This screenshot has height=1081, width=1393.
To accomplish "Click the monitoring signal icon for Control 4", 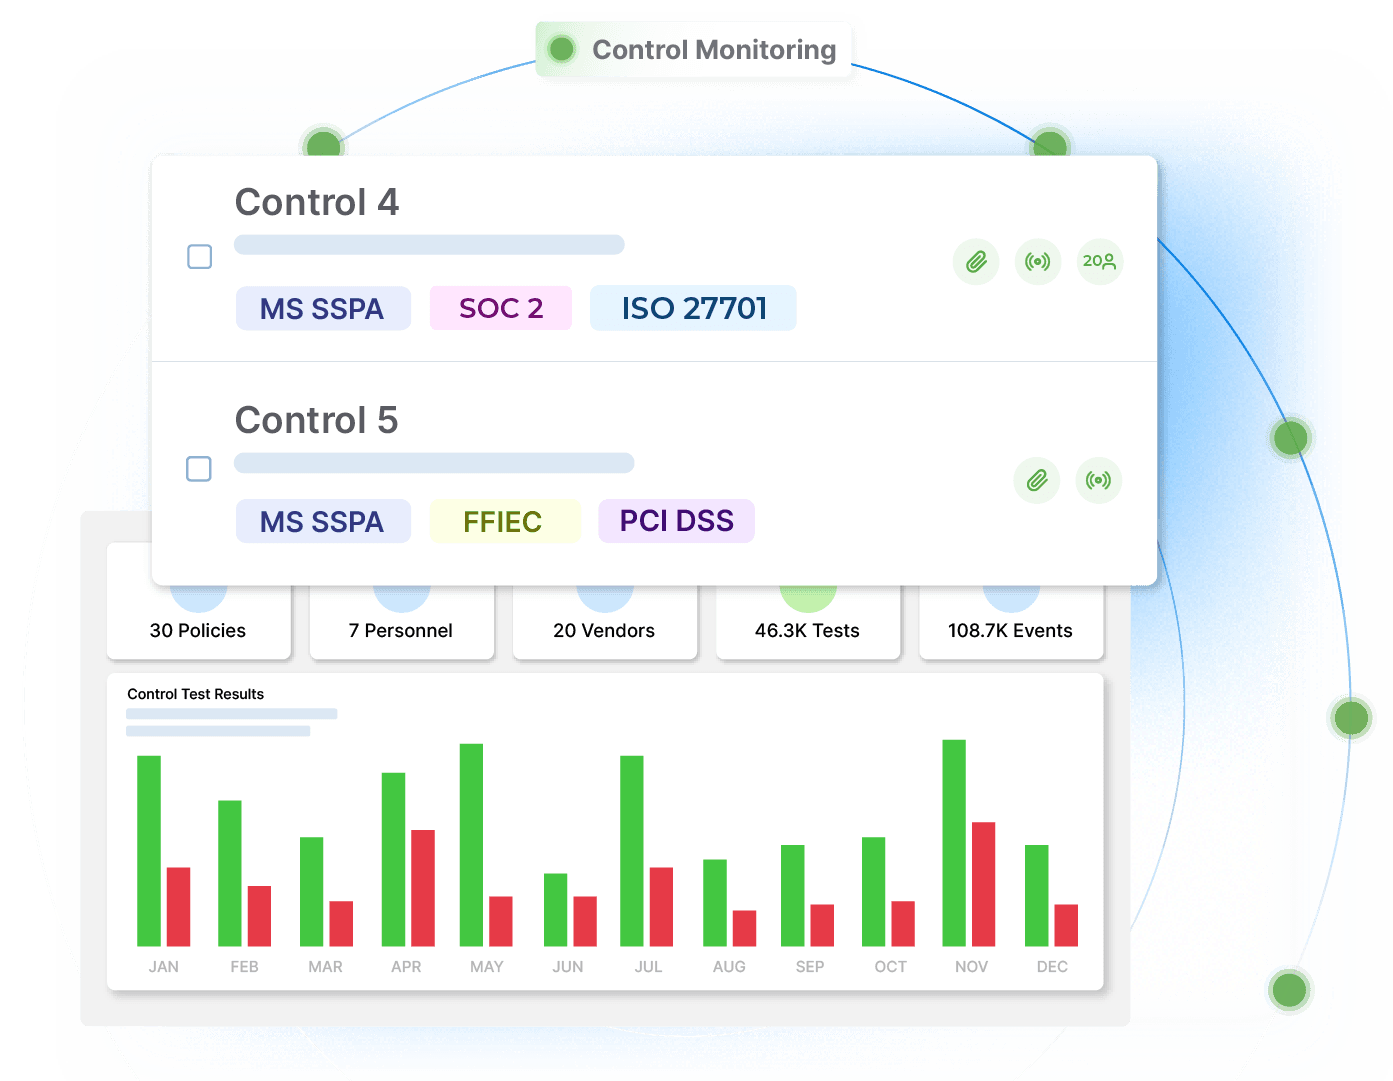I will [1038, 262].
